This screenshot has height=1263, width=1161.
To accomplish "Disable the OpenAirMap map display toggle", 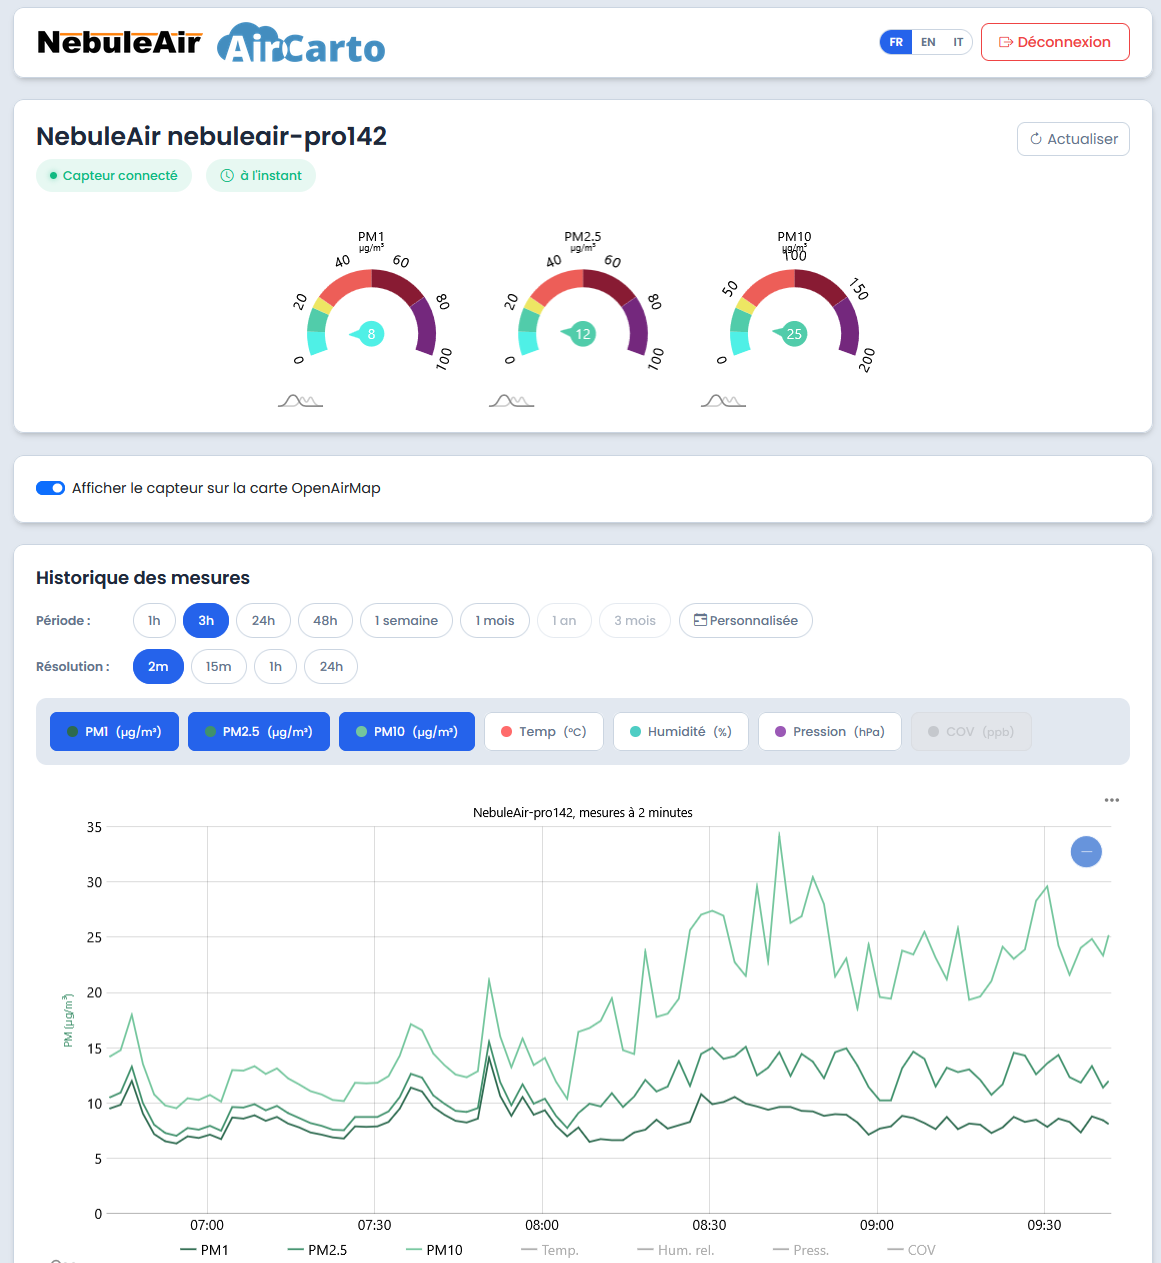I will 50,488.
